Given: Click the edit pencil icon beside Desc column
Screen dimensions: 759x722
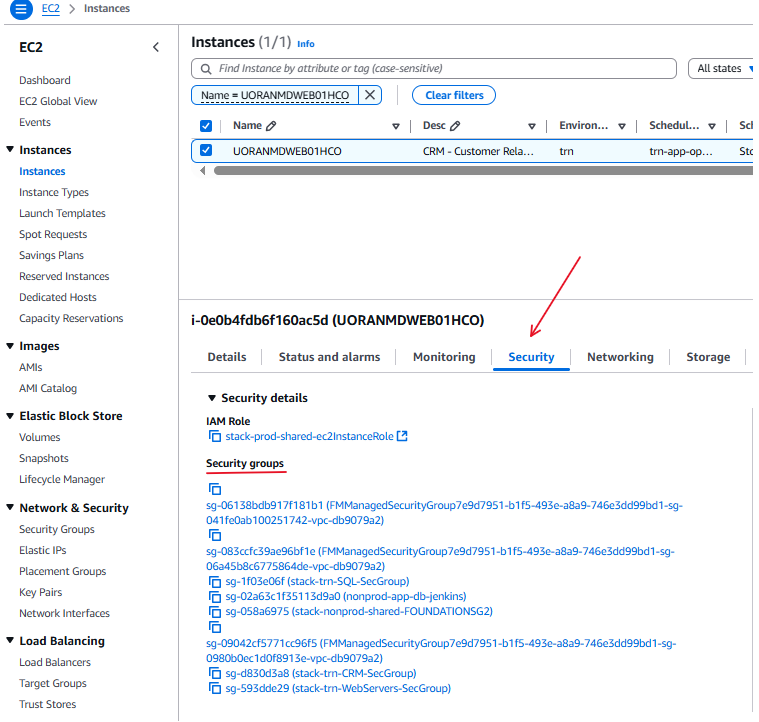Looking at the screenshot, I should (455, 126).
